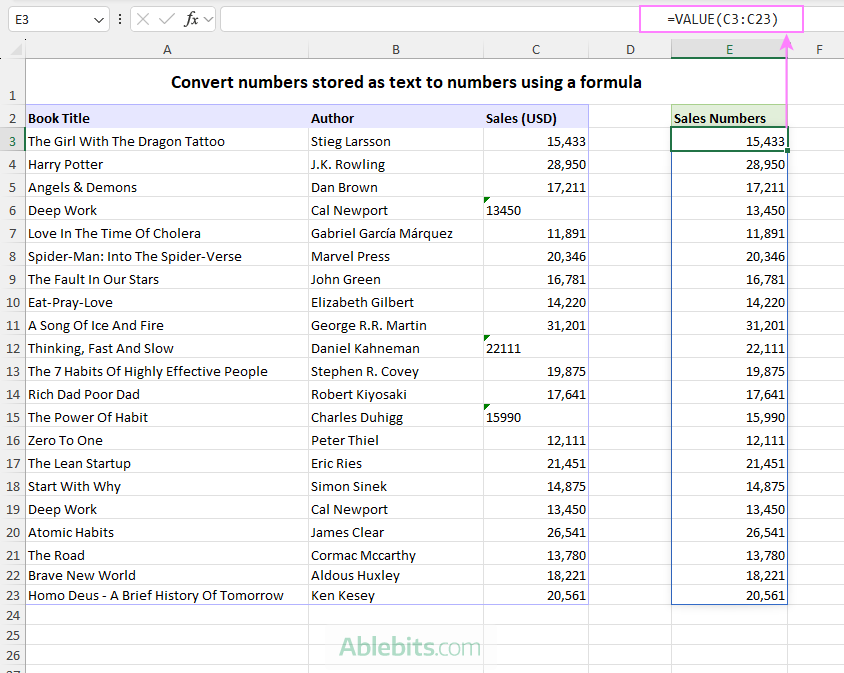The height and width of the screenshot is (673, 844).
Task: Click the 'Atomic Habits' cell
Action: (x=167, y=532)
